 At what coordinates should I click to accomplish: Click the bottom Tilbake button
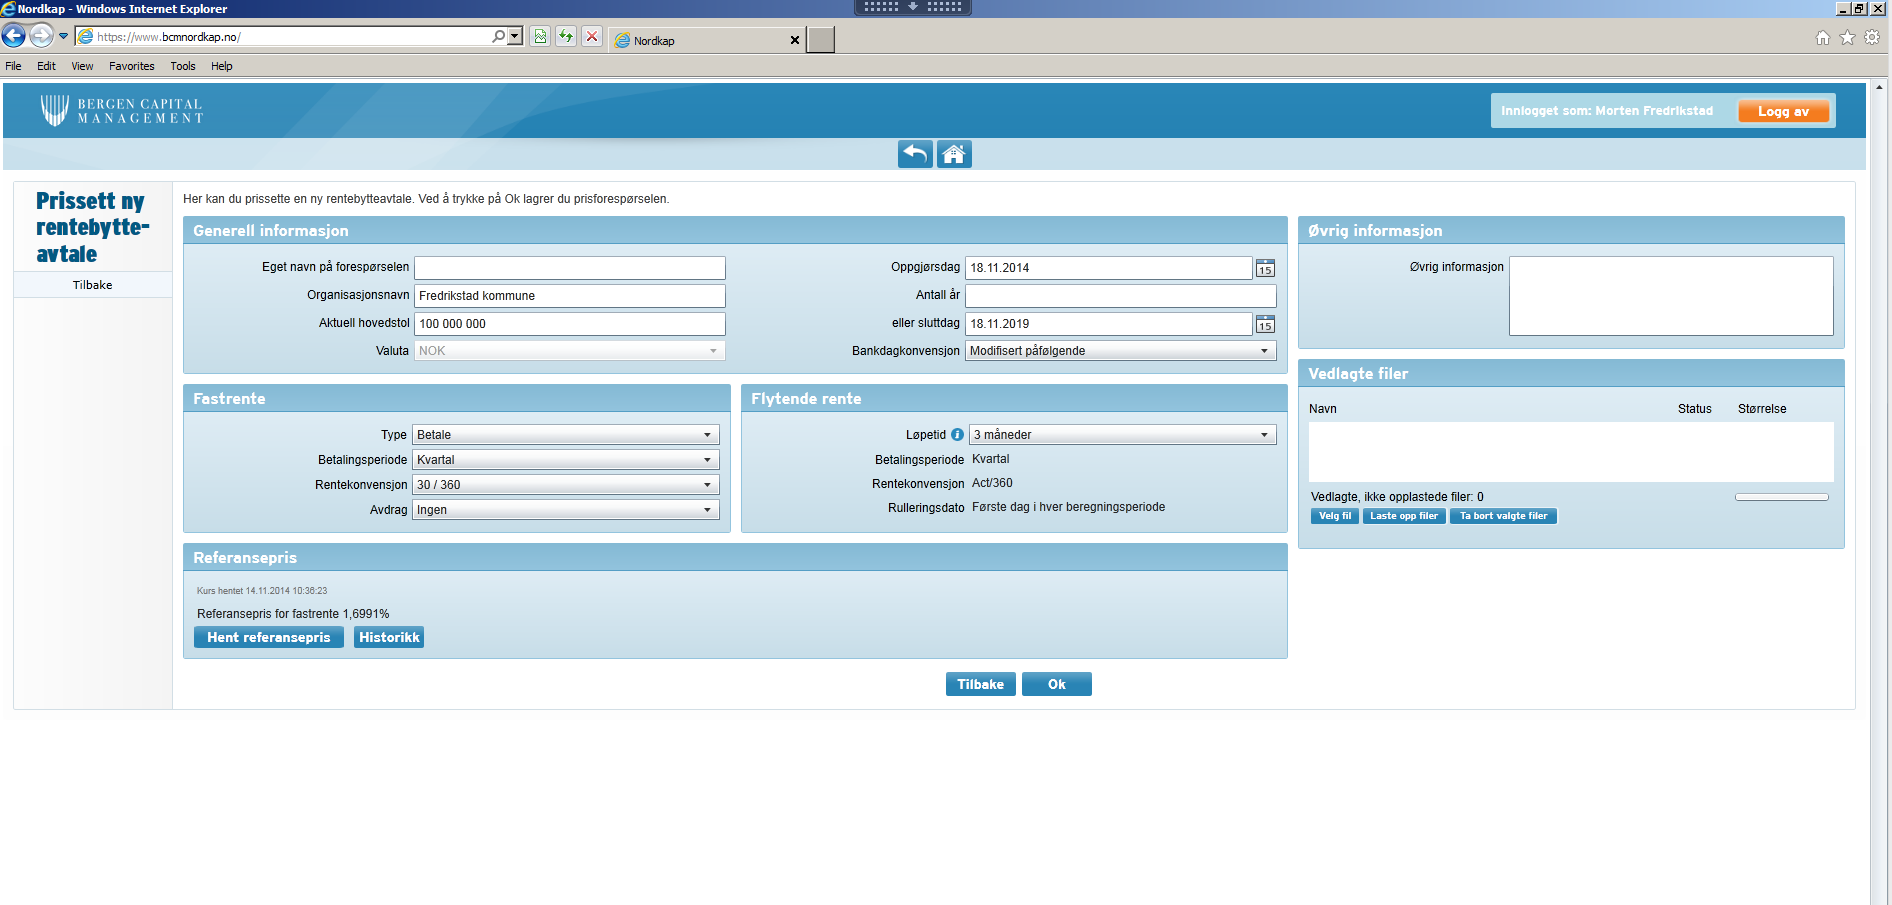point(981,684)
